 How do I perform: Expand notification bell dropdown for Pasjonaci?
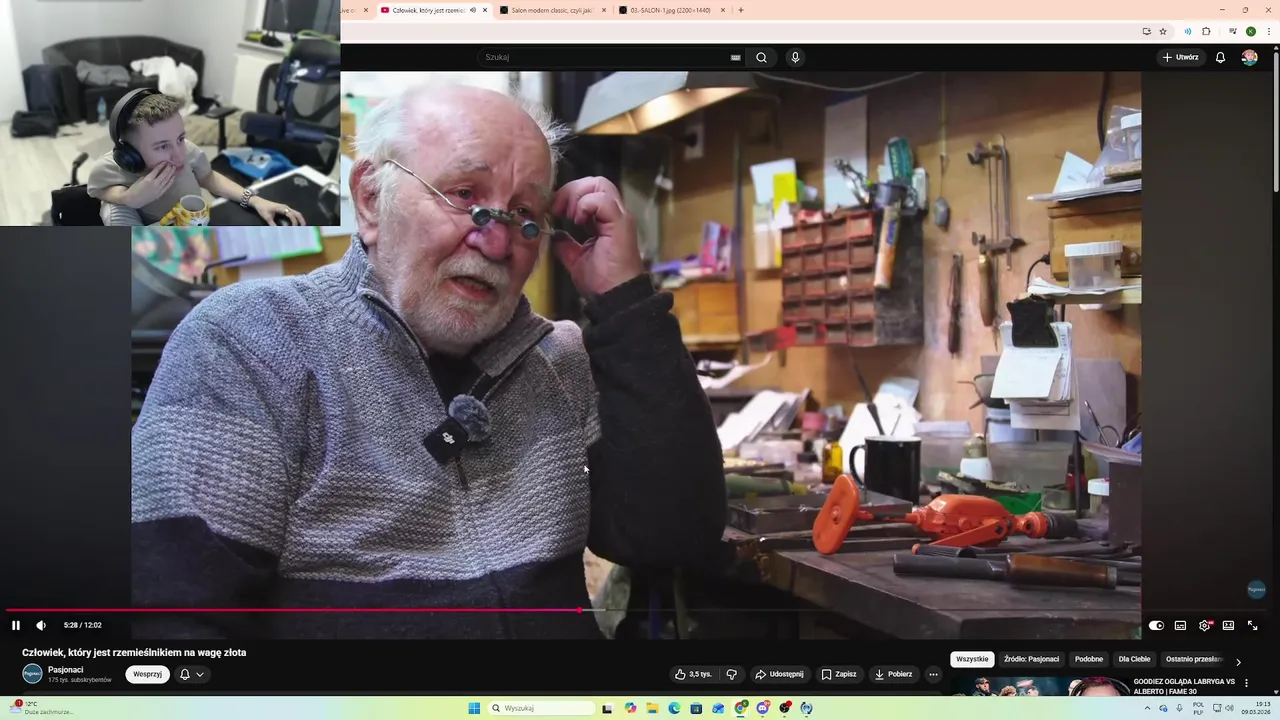coord(191,674)
